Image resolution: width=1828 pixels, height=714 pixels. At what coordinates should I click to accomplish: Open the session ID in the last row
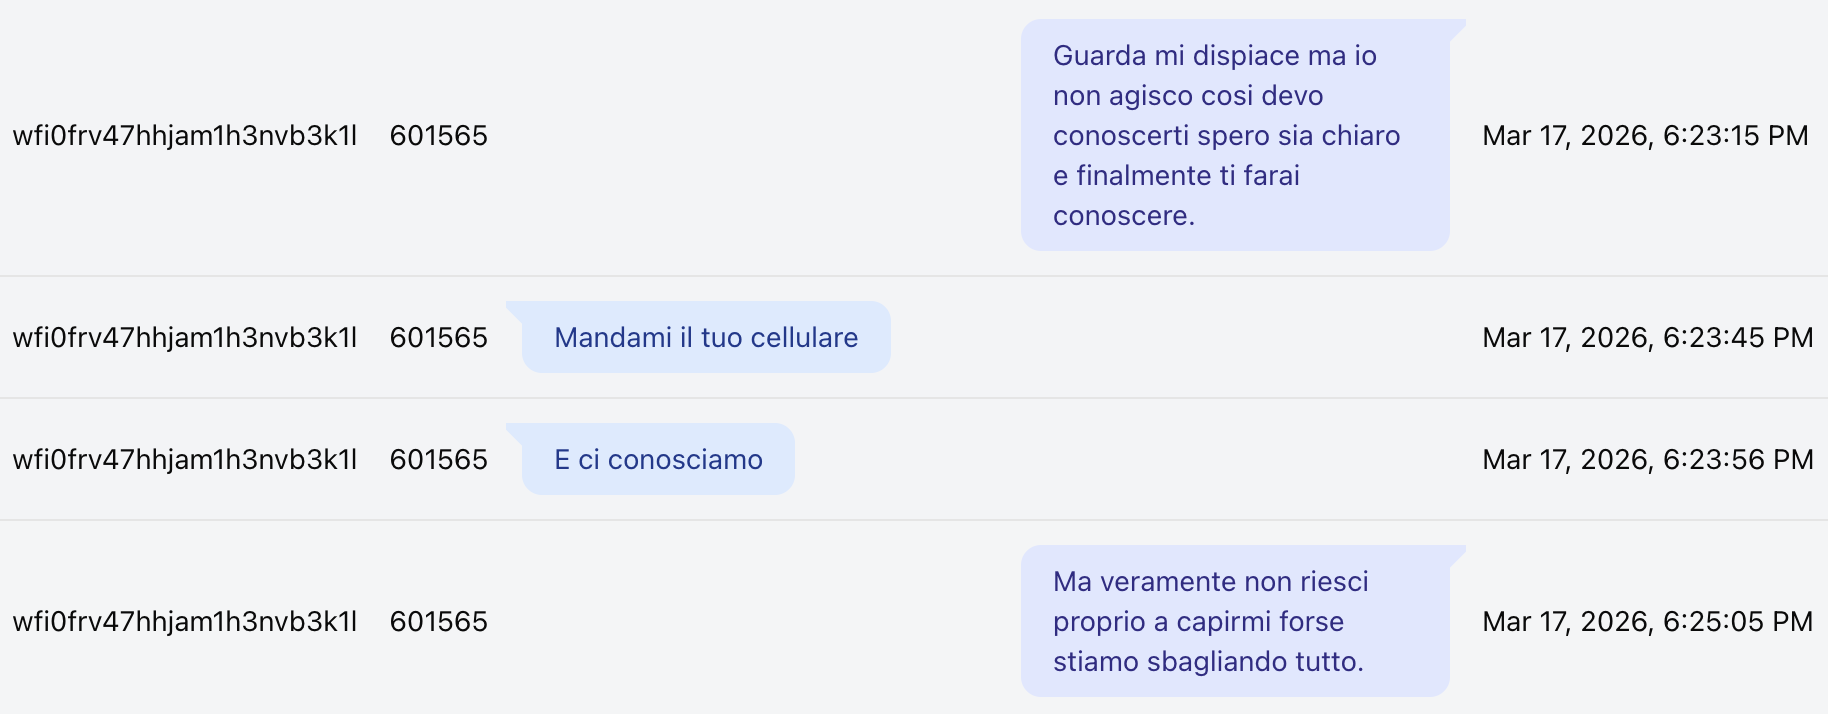[x=185, y=621]
